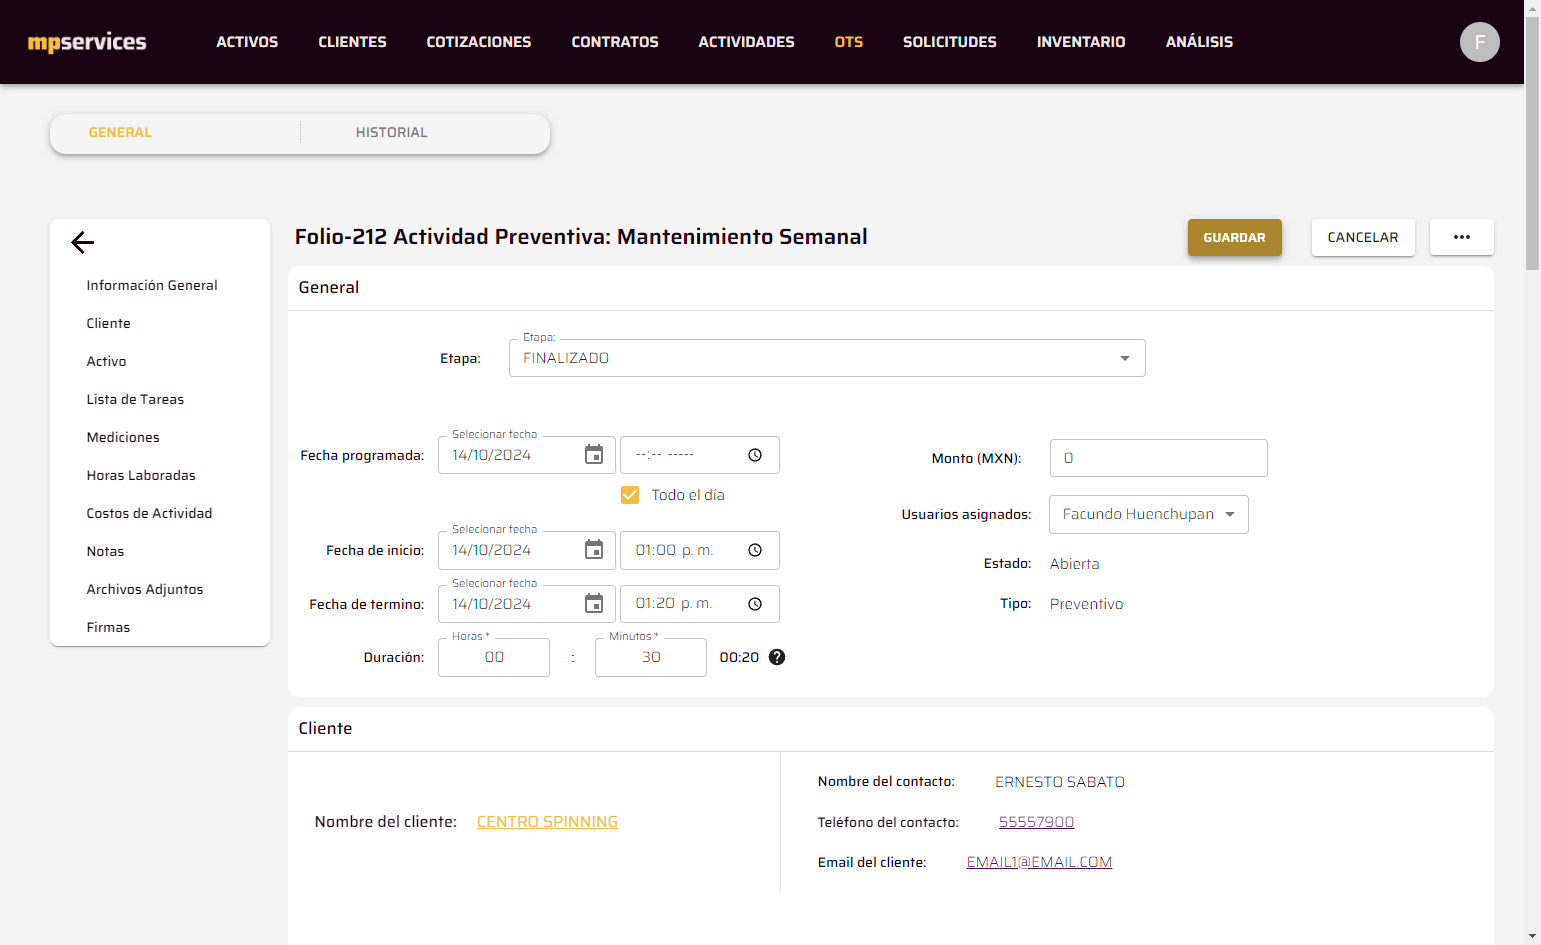Open clock picker for Fecha programada time

click(x=755, y=455)
